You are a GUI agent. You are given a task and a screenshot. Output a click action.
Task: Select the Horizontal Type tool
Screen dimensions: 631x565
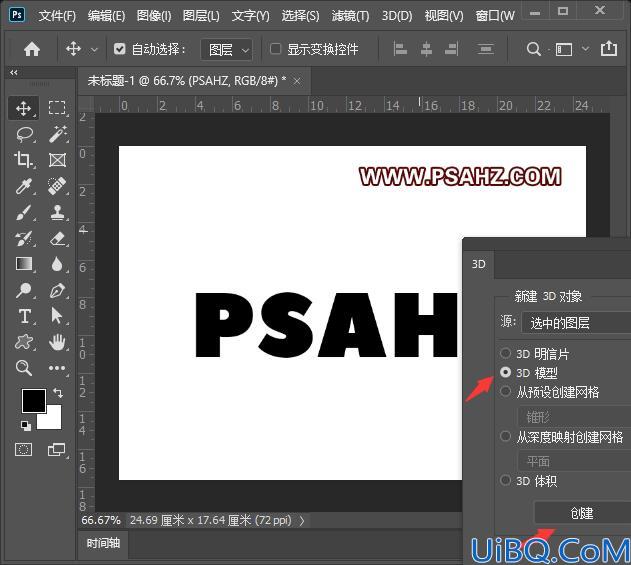click(x=25, y=316)
